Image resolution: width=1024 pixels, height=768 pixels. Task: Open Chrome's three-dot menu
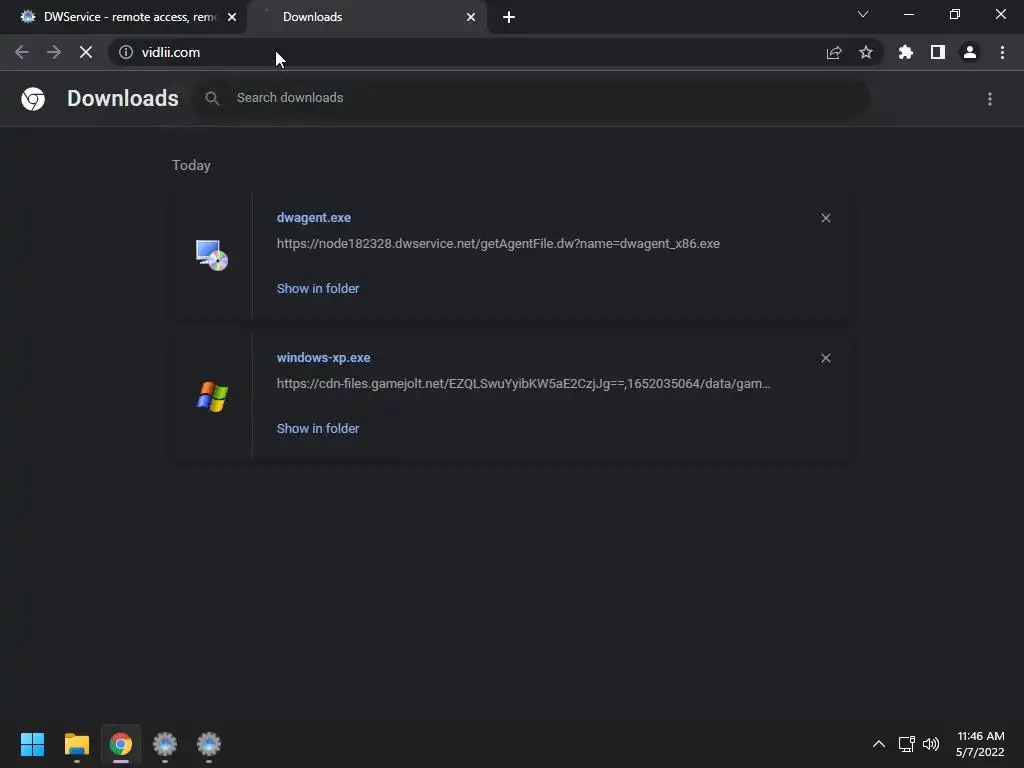point(1002,52)
